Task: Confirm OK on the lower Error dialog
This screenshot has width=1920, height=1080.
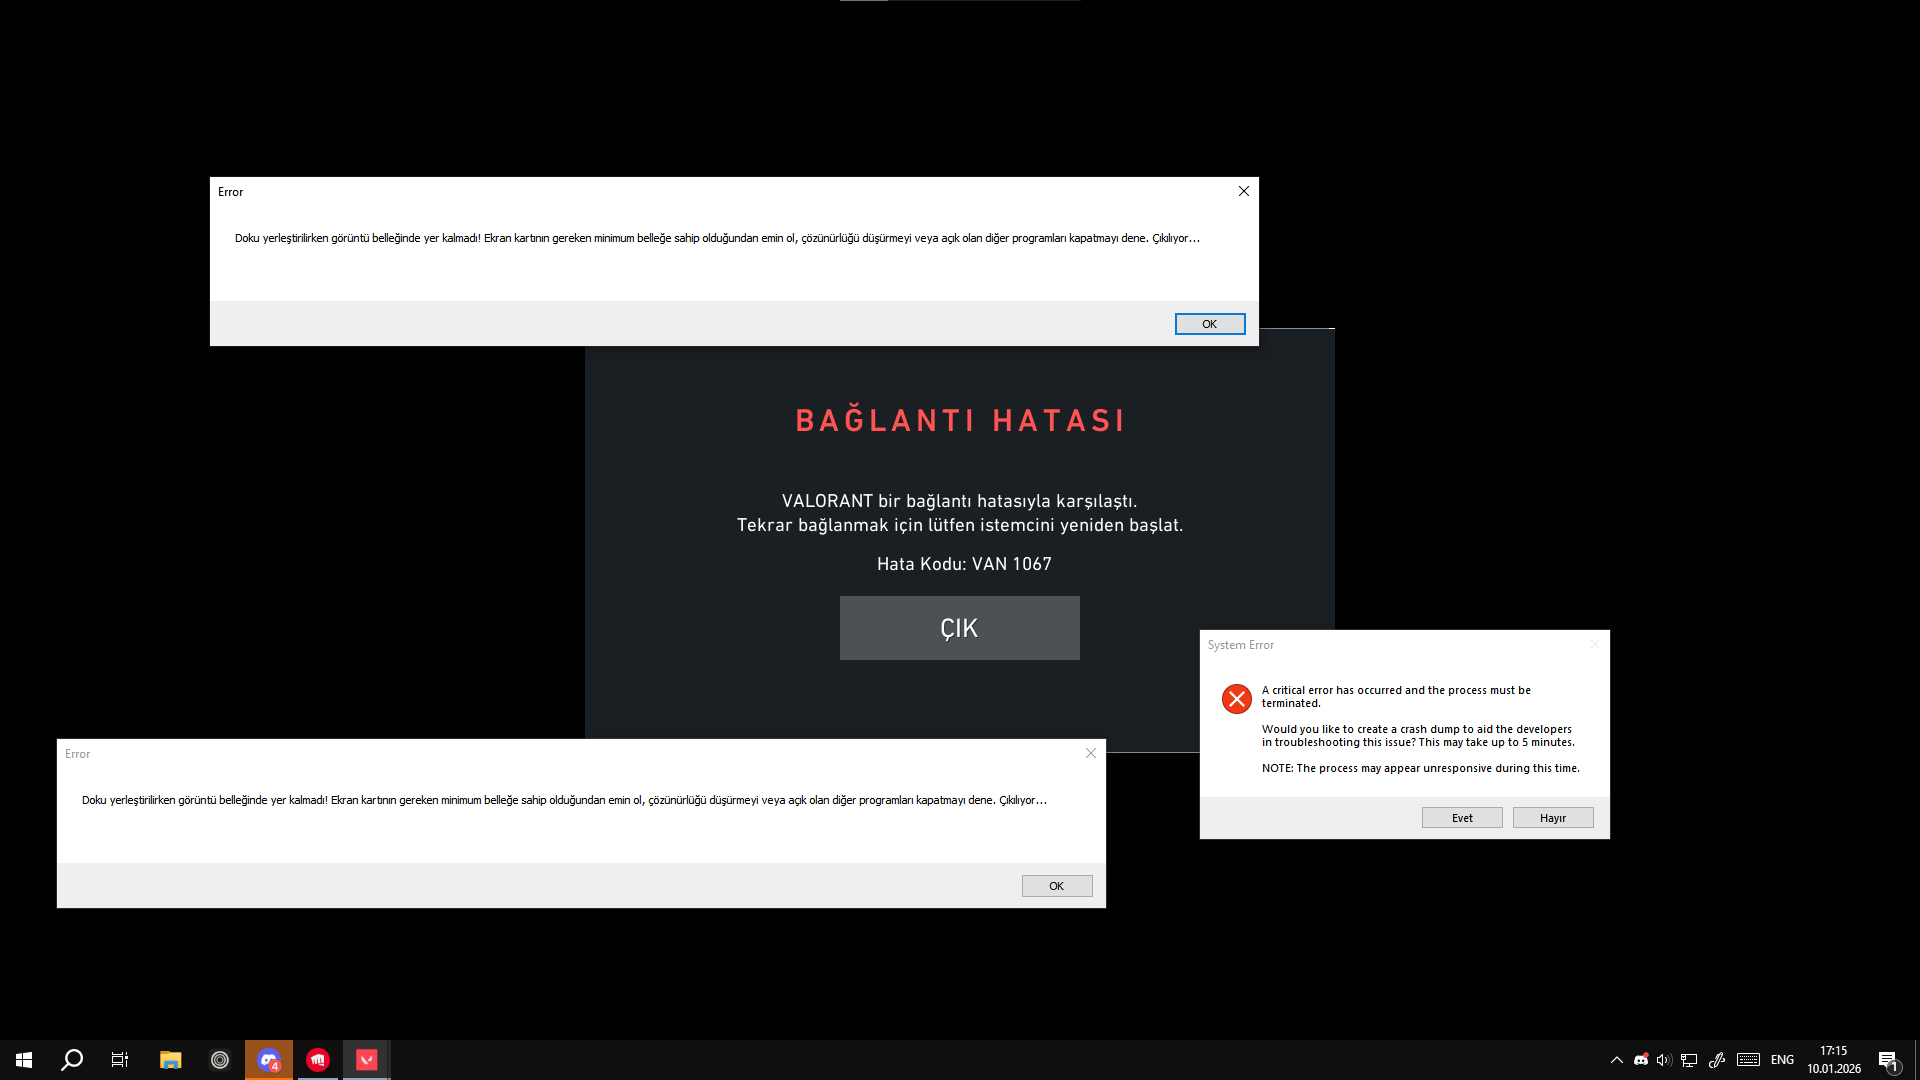Action: click(x=1057, y=886)
